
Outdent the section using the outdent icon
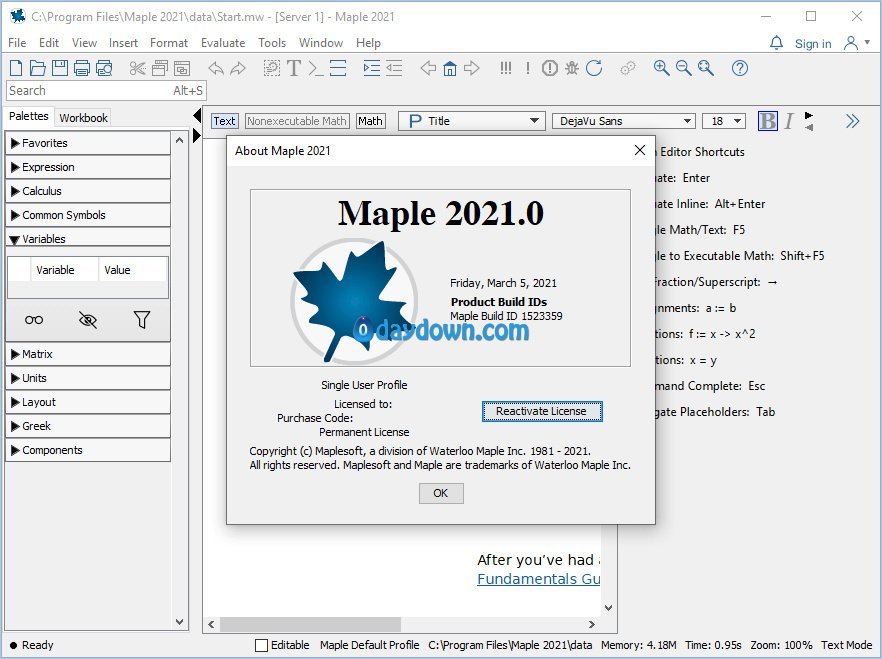pos(394,68)
